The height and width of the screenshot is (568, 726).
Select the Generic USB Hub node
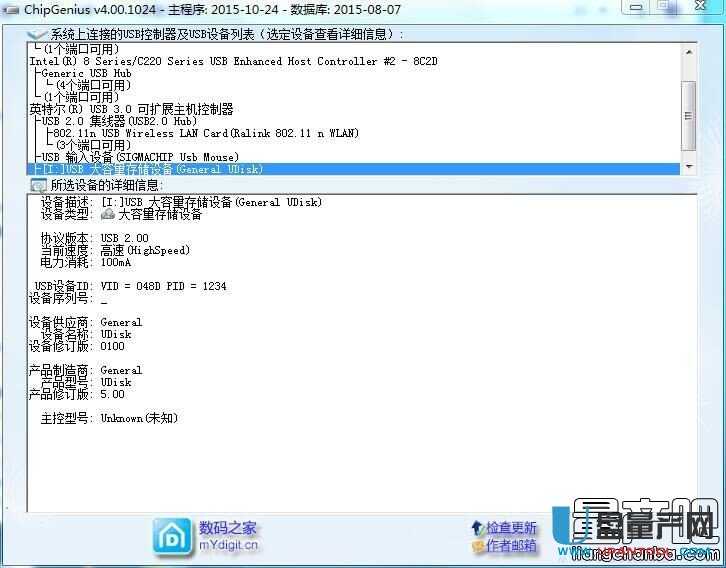point(83,73)
